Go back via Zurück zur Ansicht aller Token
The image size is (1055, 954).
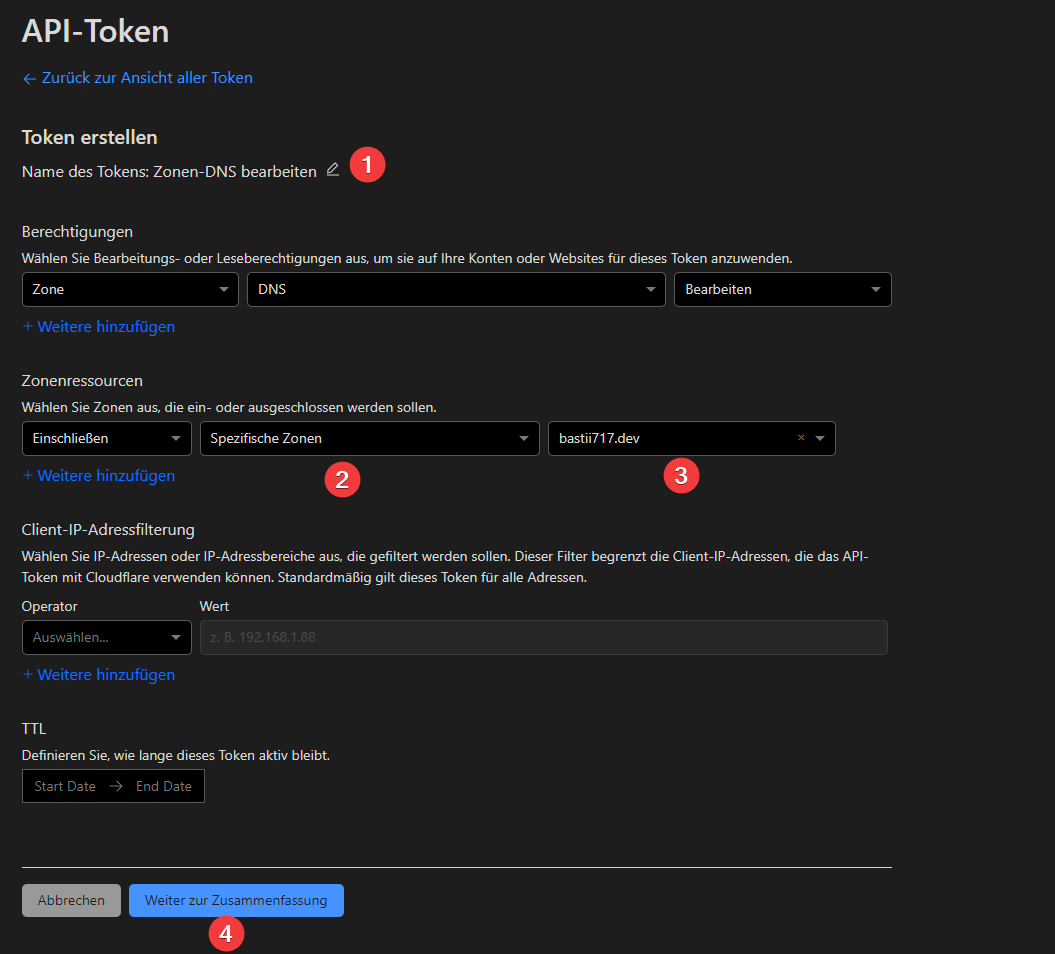coord(137,78)
